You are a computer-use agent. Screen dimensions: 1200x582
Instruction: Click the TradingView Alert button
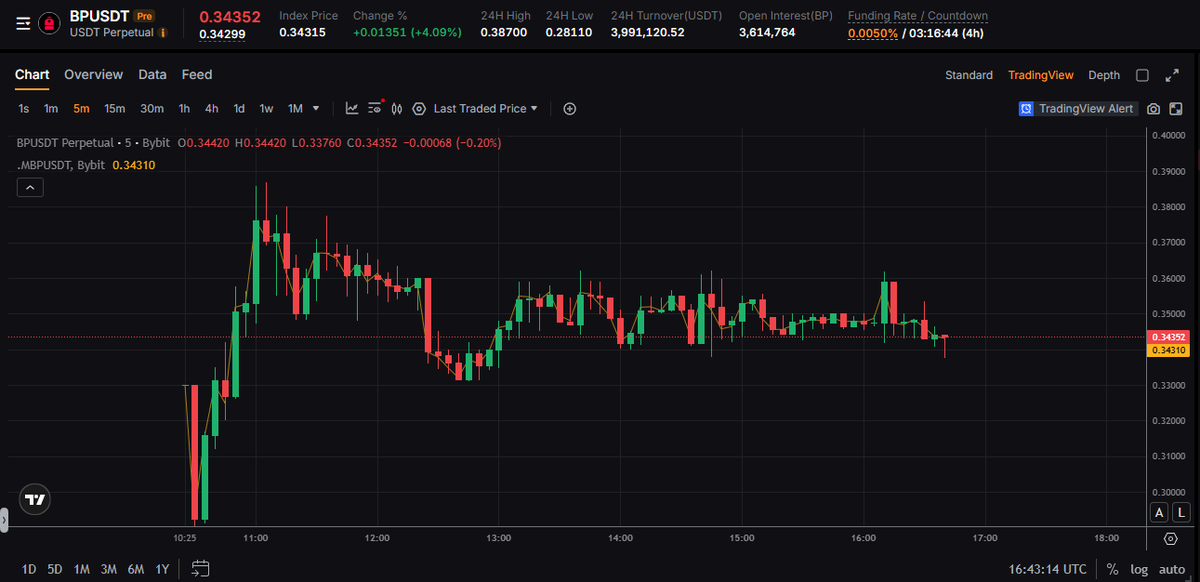click(1078, 109)
